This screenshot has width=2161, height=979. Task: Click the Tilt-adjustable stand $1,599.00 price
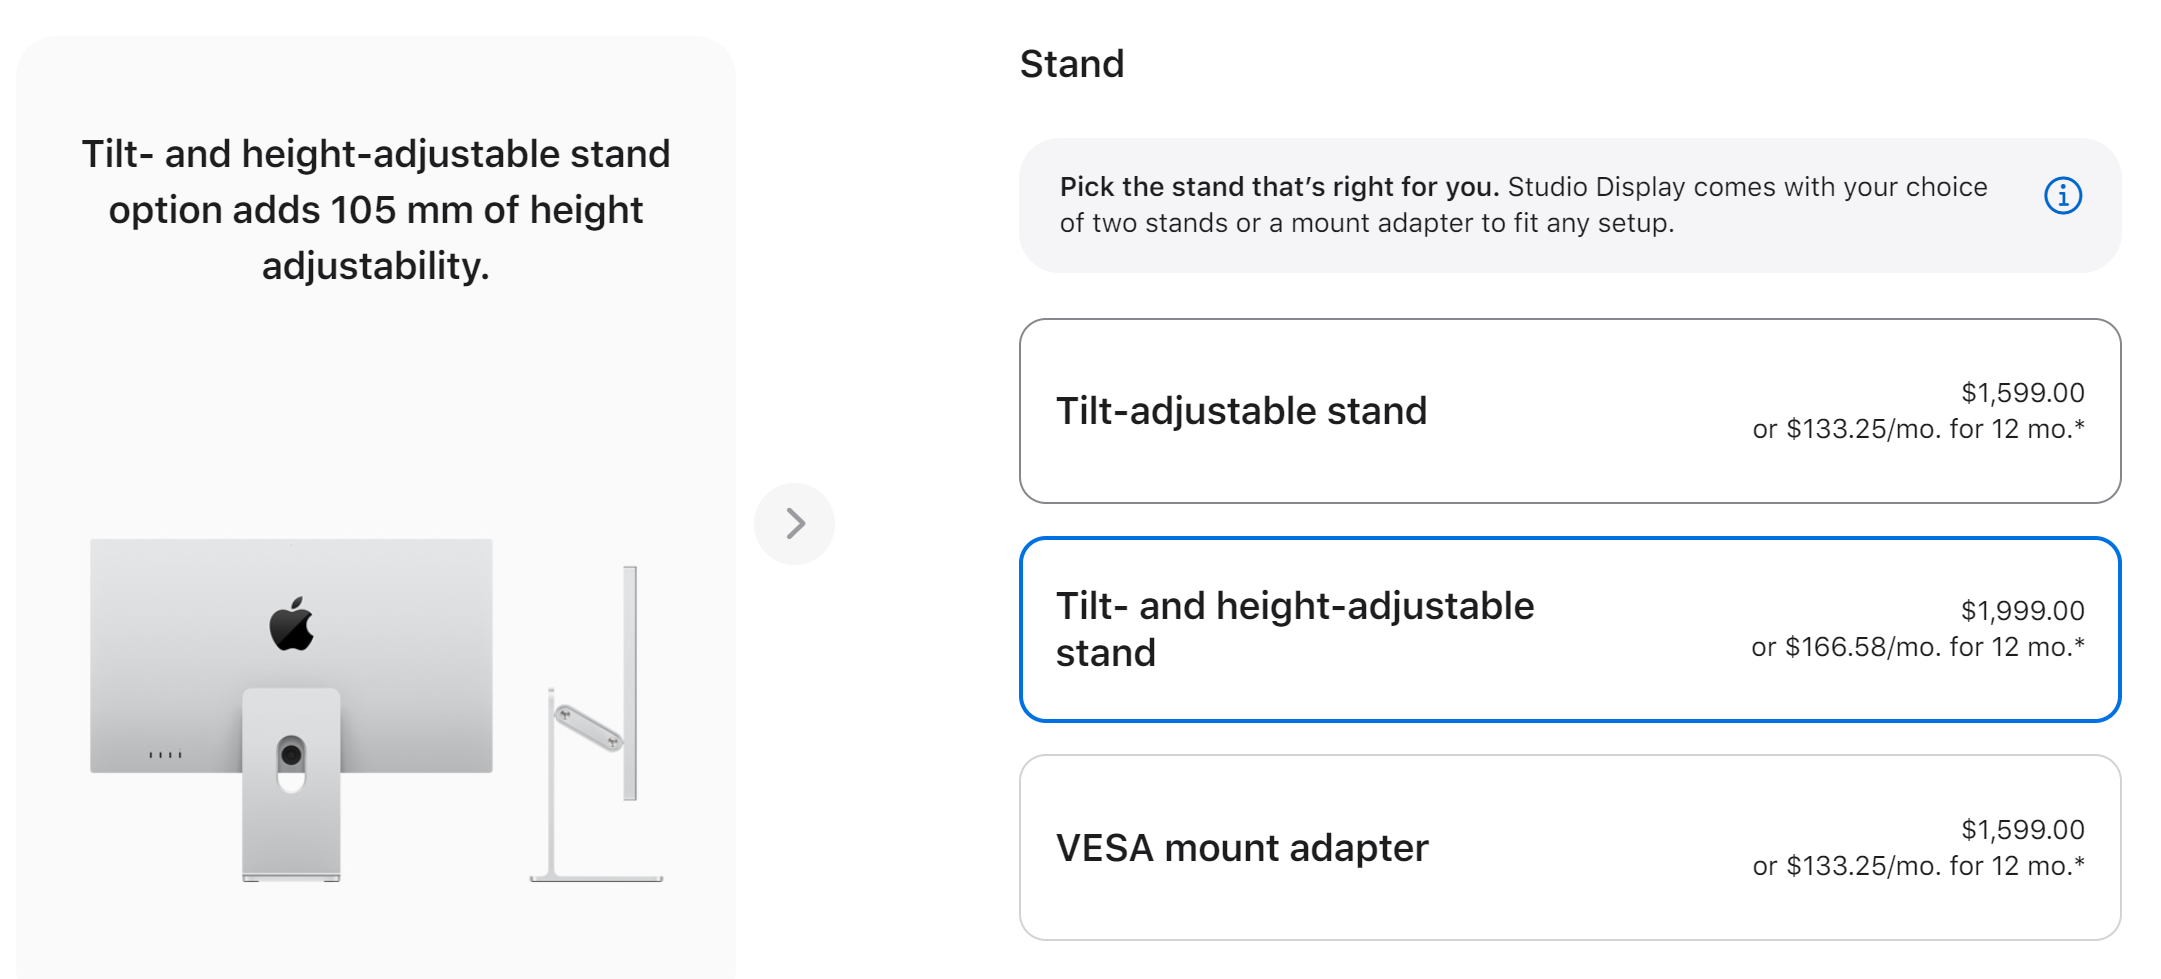(2022, 393)
